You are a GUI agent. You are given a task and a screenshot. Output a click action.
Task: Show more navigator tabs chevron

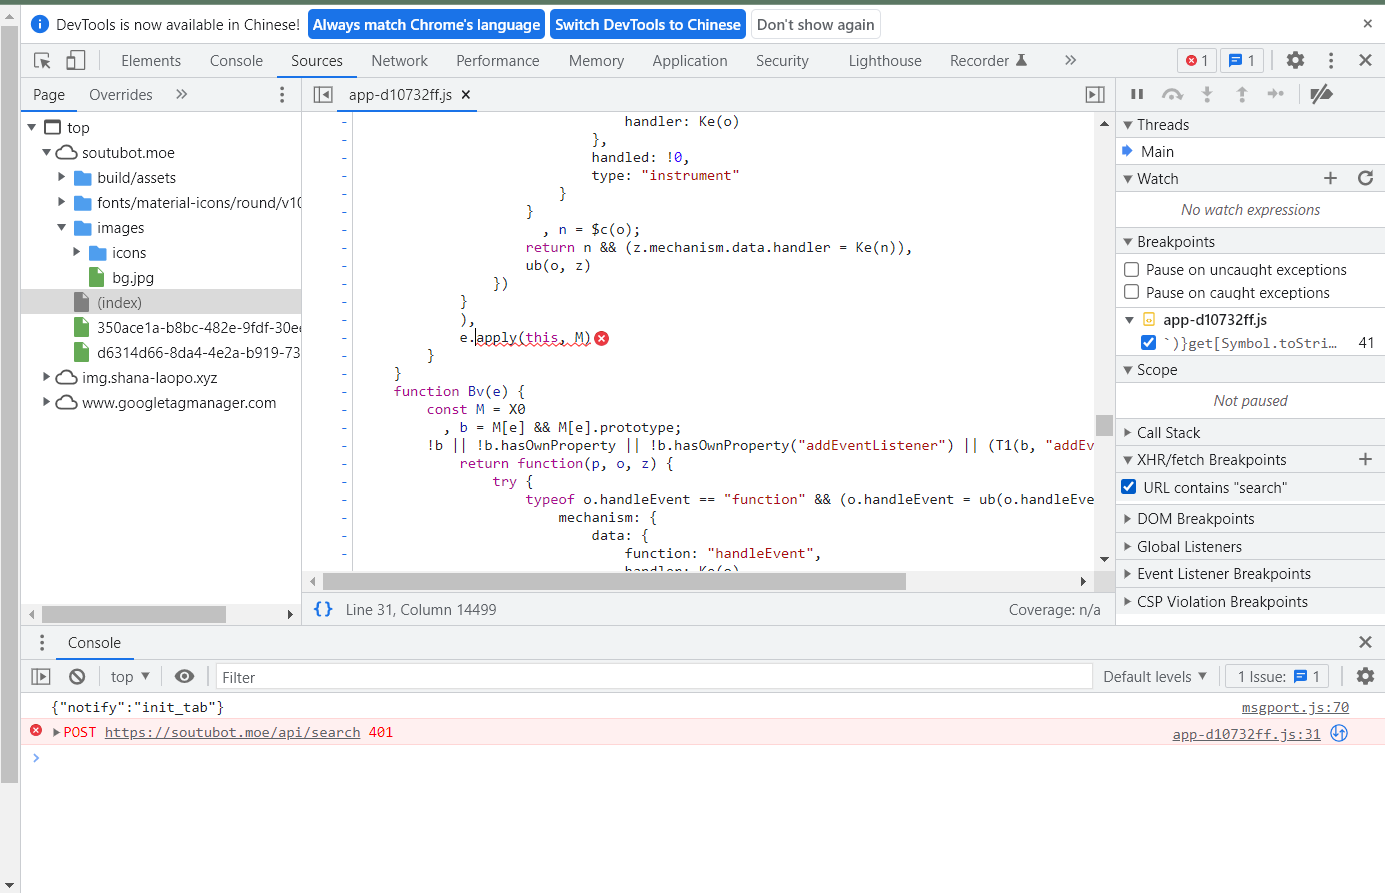(182, 94)
